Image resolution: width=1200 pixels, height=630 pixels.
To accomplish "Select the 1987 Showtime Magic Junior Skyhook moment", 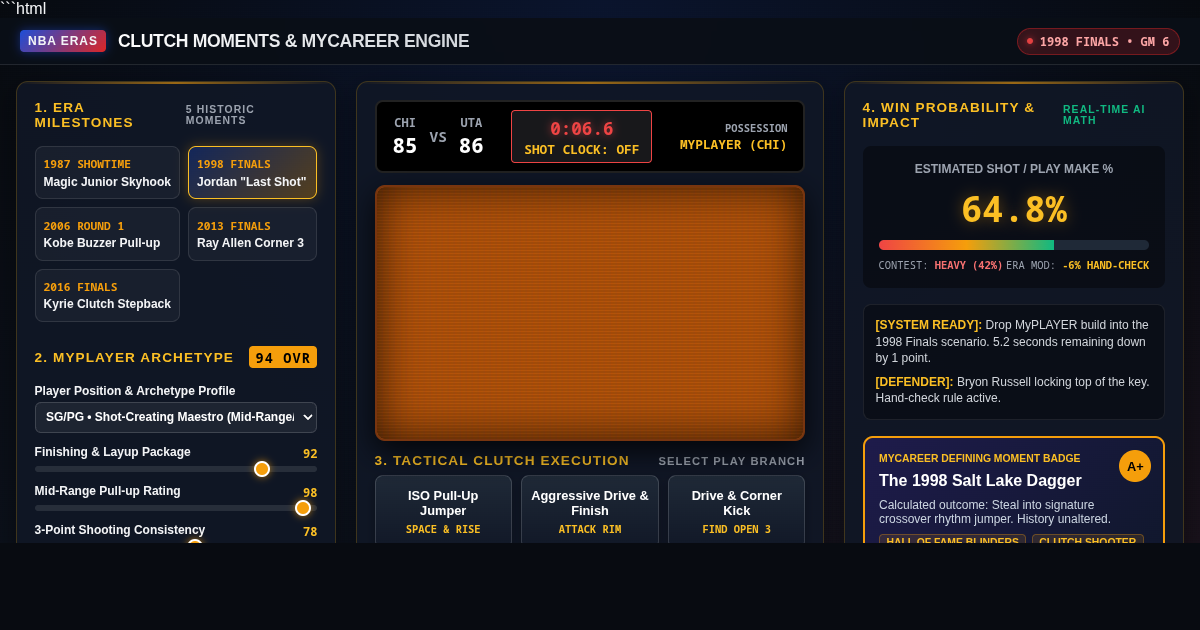I will 107,173.
